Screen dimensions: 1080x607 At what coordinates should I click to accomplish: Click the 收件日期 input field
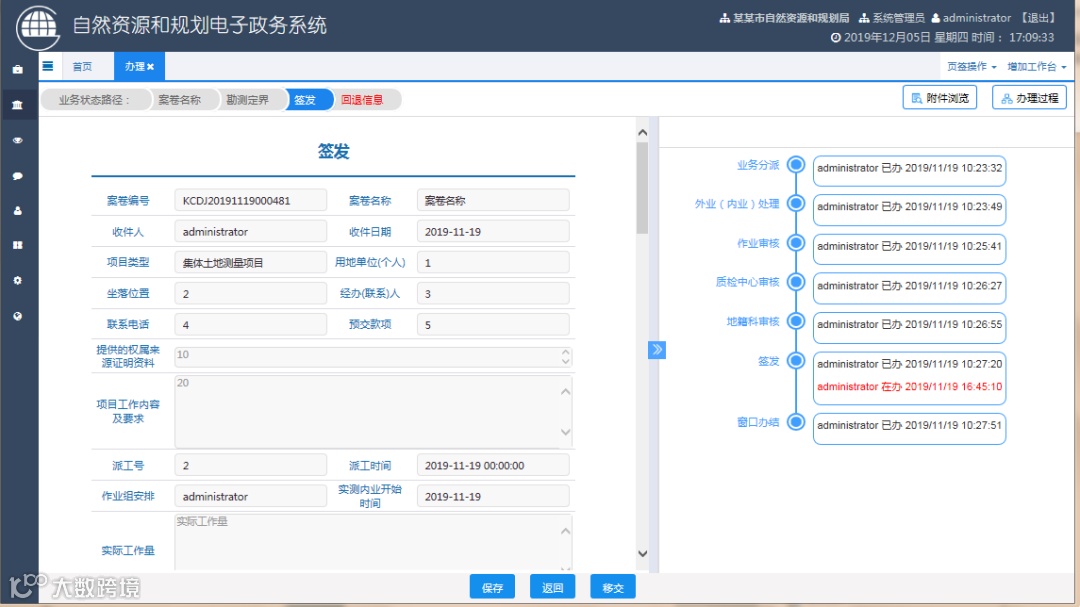(493, 232)
